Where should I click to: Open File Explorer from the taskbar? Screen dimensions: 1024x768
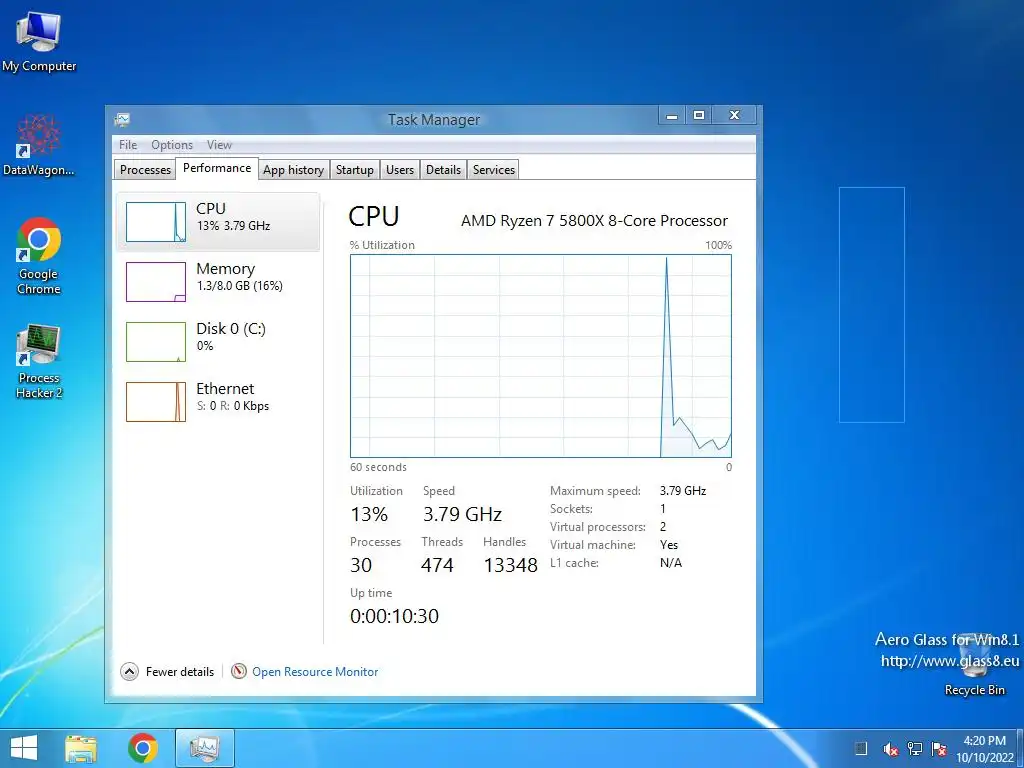[81, 748]
